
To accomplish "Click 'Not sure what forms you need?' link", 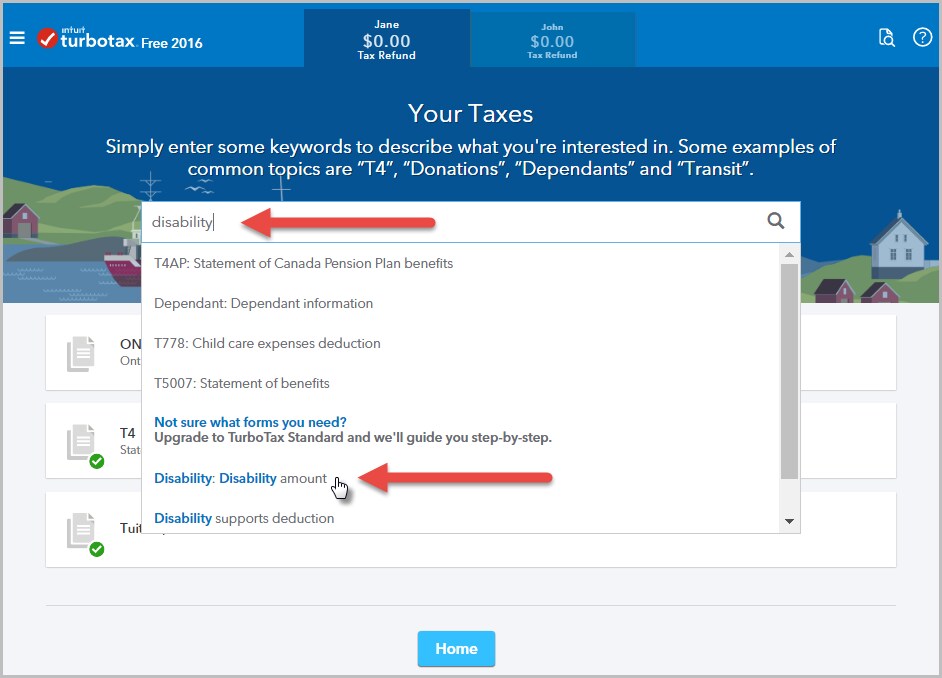I will (250, 422).
